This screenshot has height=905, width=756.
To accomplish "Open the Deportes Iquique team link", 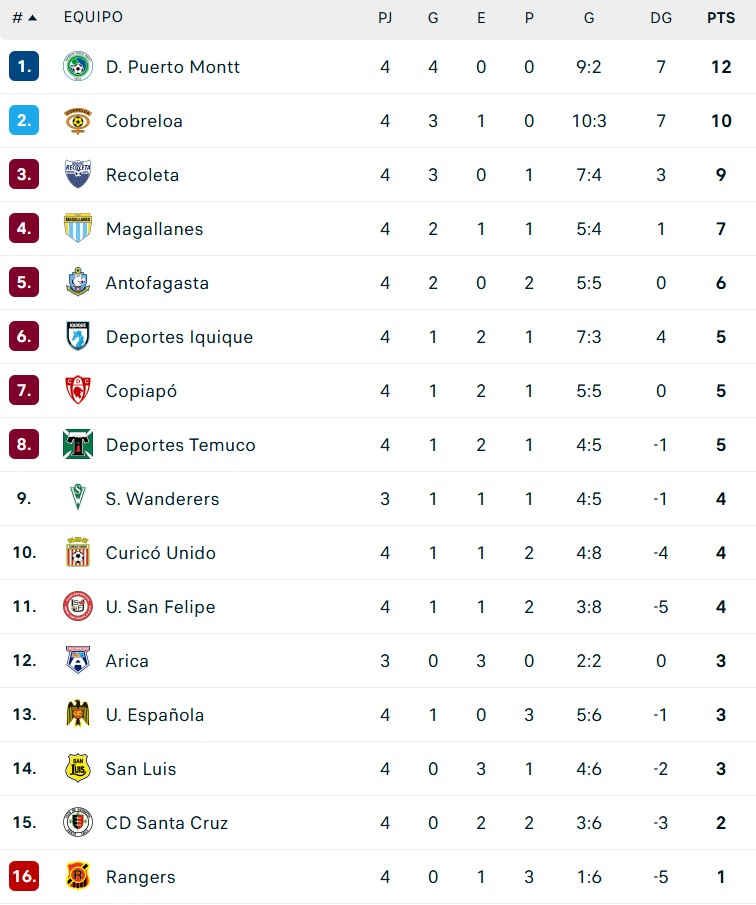I will (179, 337).
